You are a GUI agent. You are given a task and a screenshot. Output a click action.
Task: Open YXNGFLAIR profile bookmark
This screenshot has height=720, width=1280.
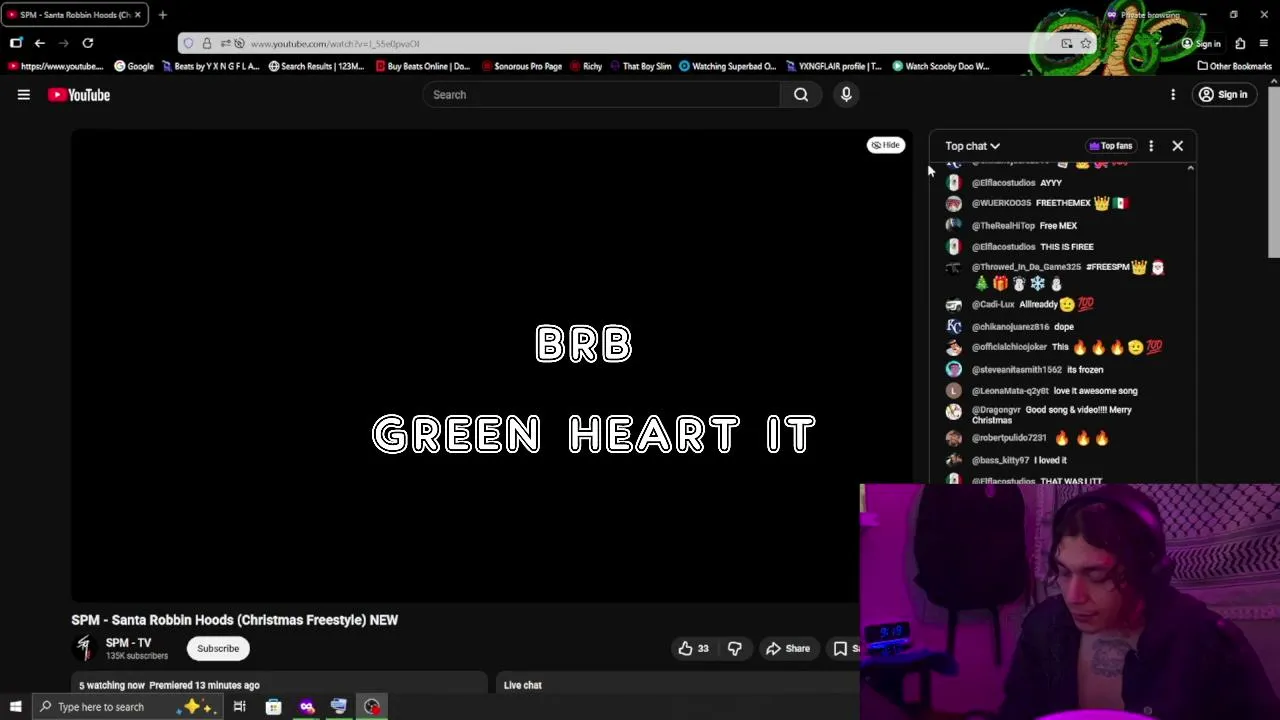[834, 66]
